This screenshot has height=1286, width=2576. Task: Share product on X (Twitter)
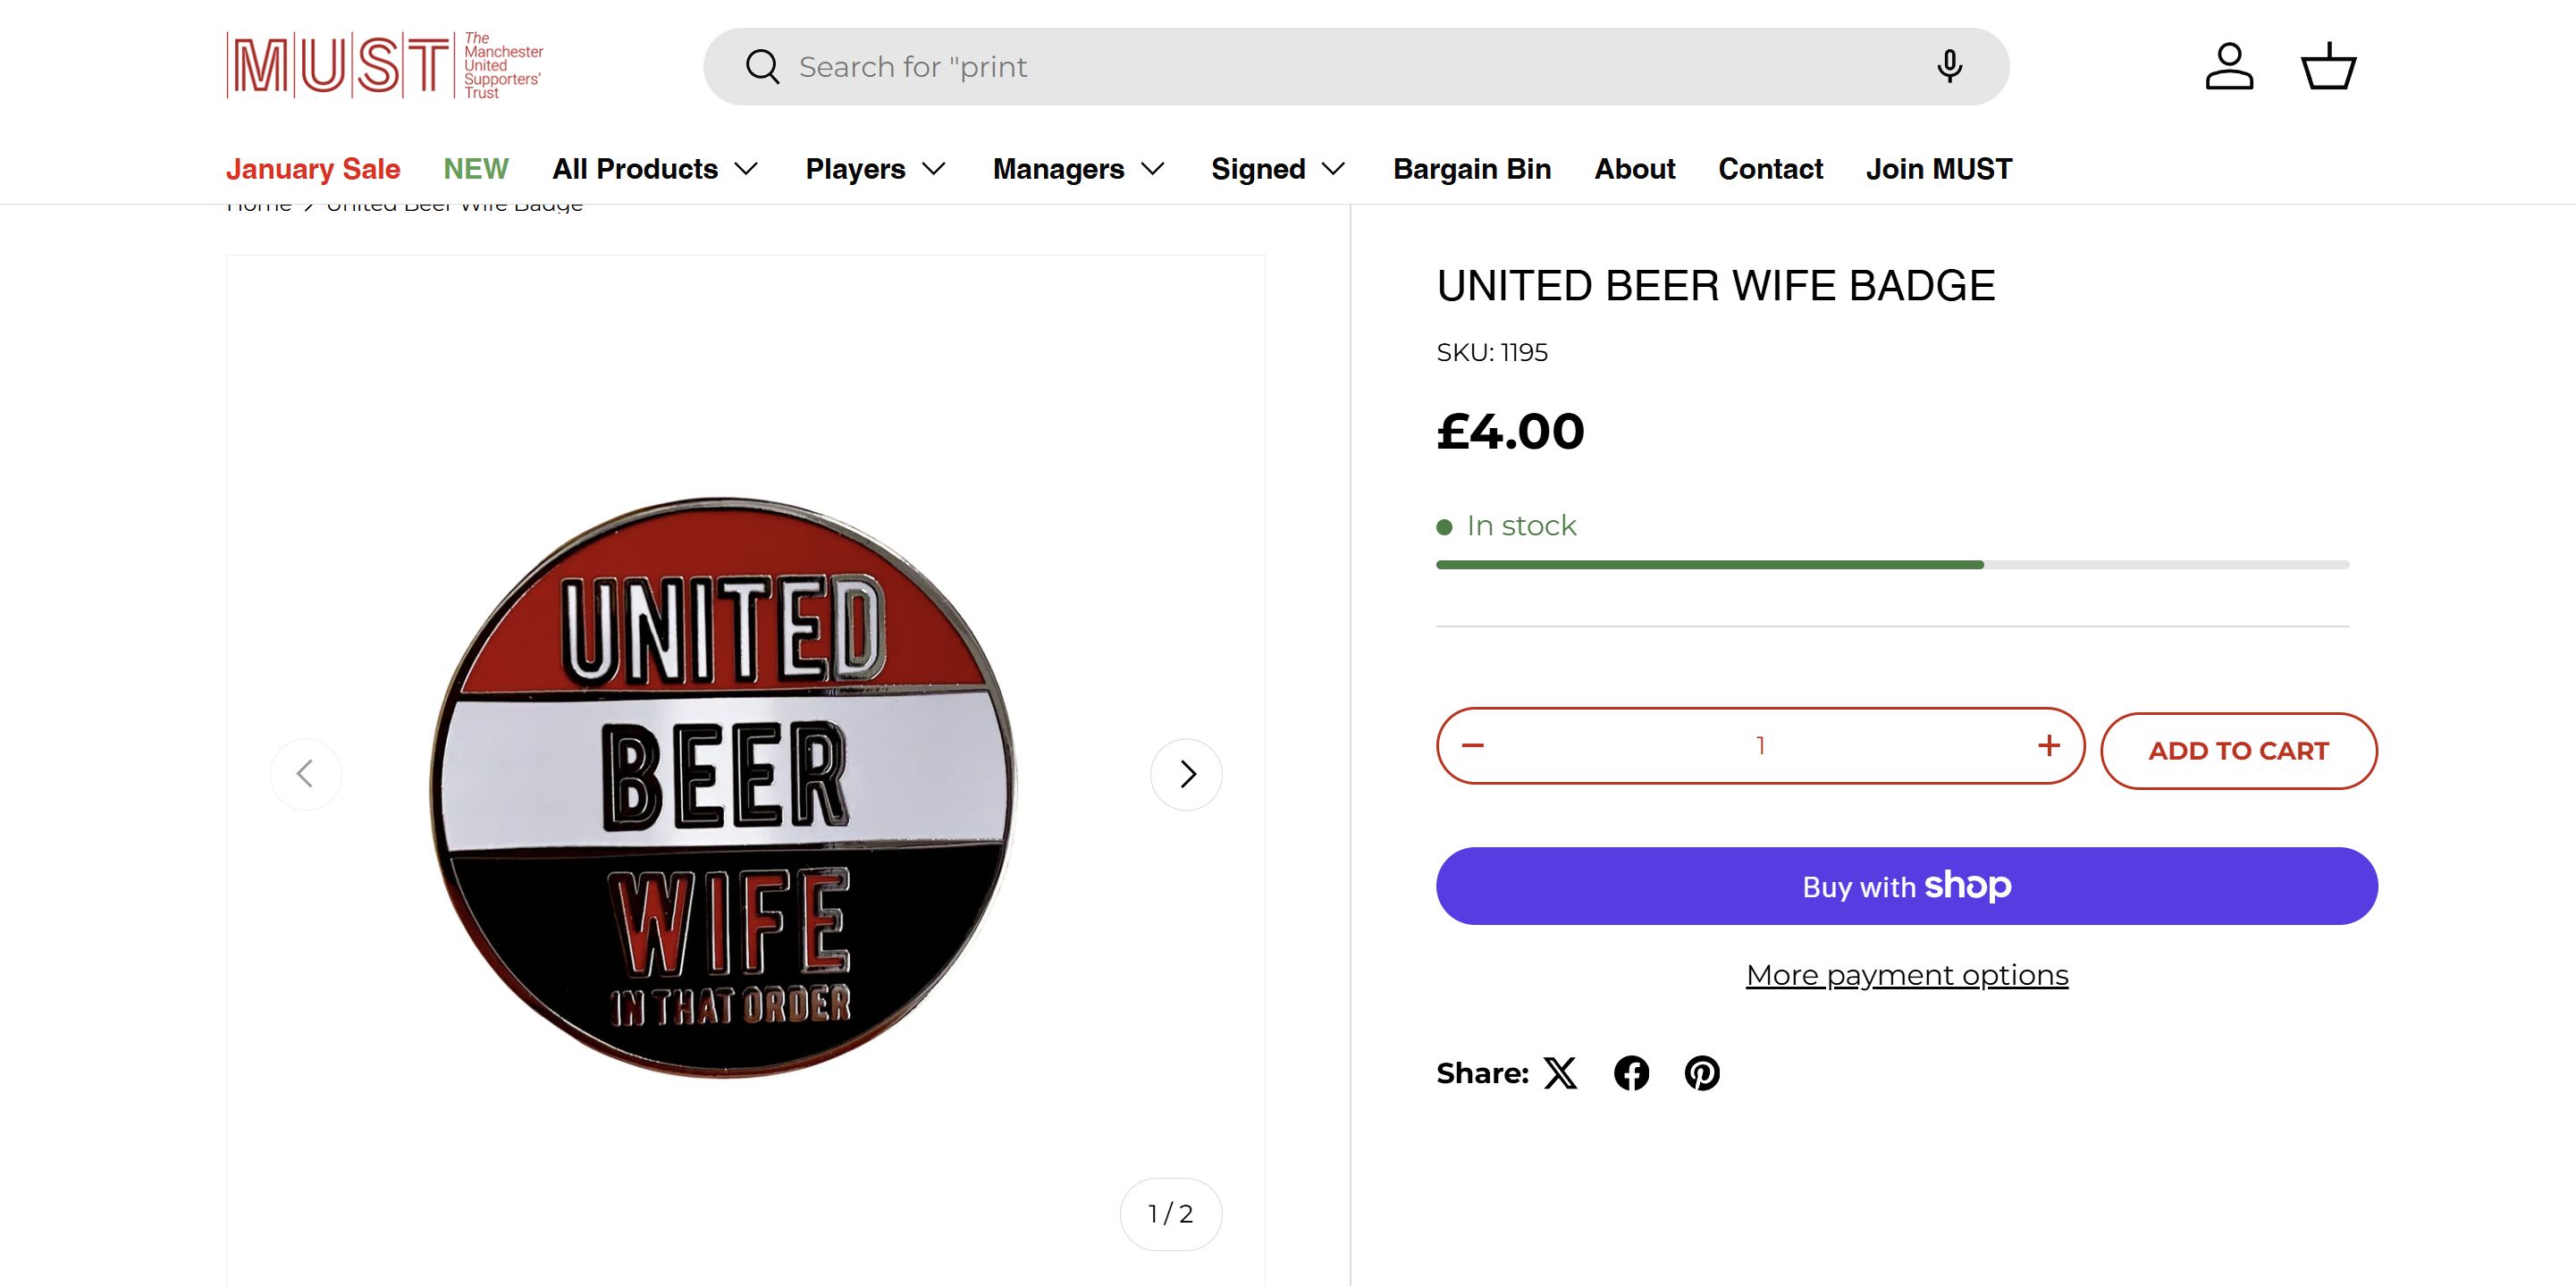coord(1560,1073)
